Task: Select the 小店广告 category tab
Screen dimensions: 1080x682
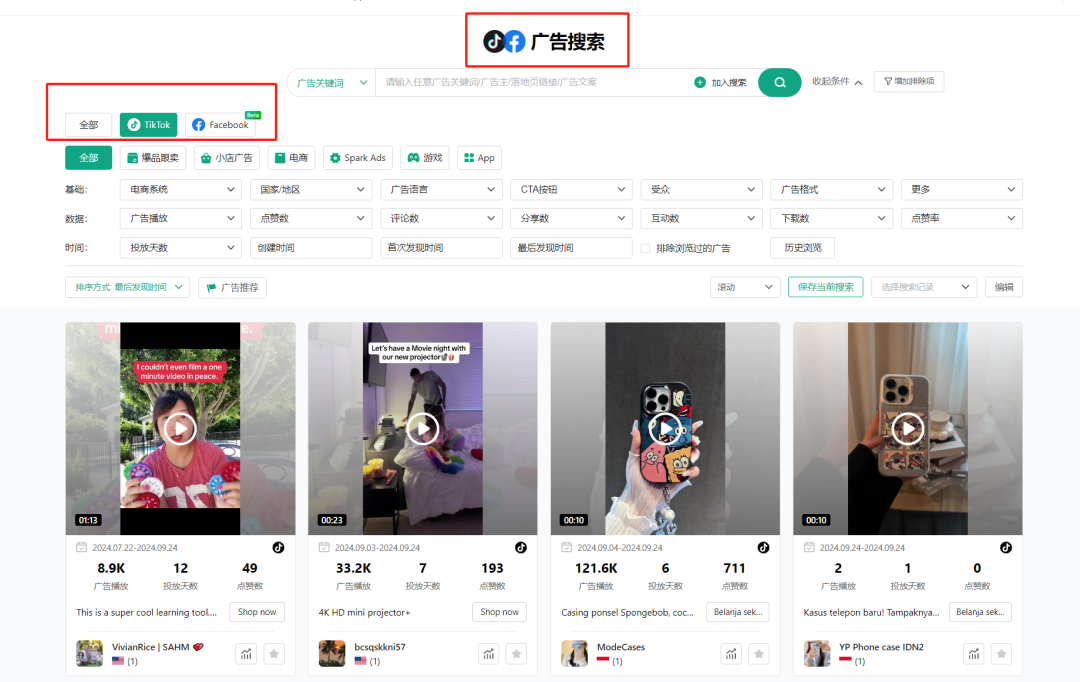Action: (x=227, y=158)
